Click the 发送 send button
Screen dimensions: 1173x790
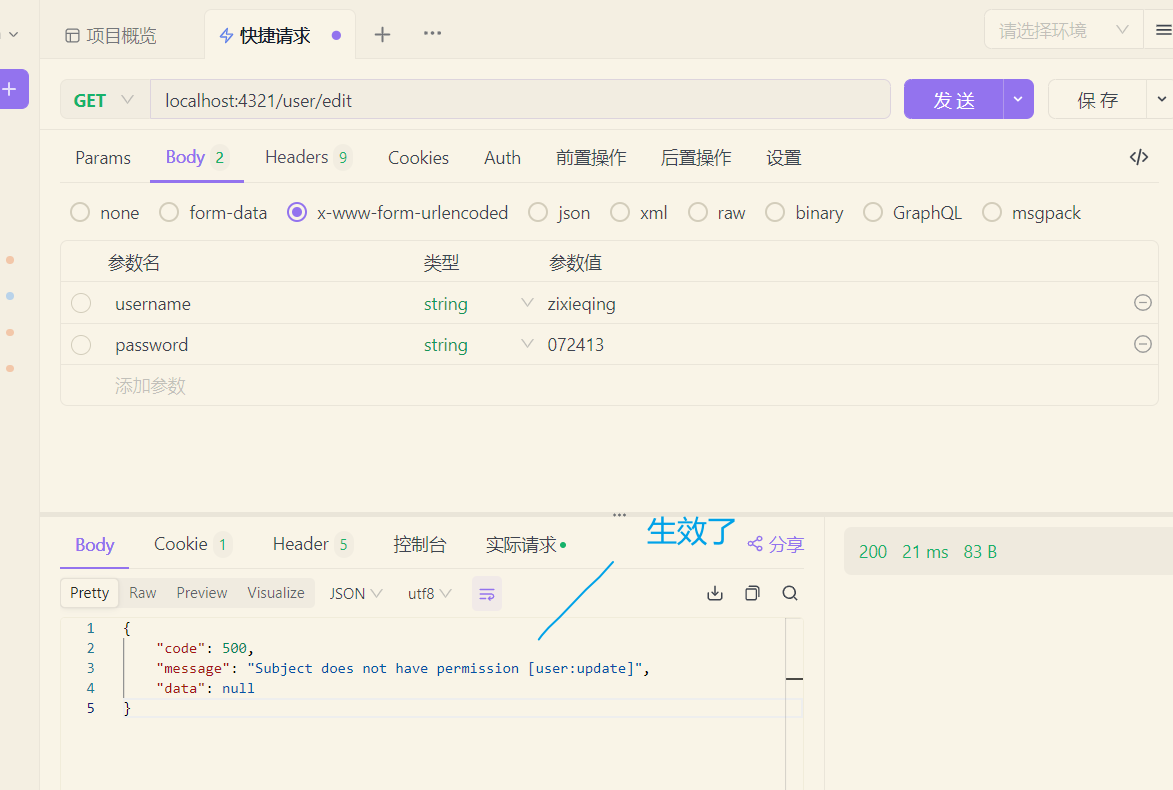(x=954, y=99)
